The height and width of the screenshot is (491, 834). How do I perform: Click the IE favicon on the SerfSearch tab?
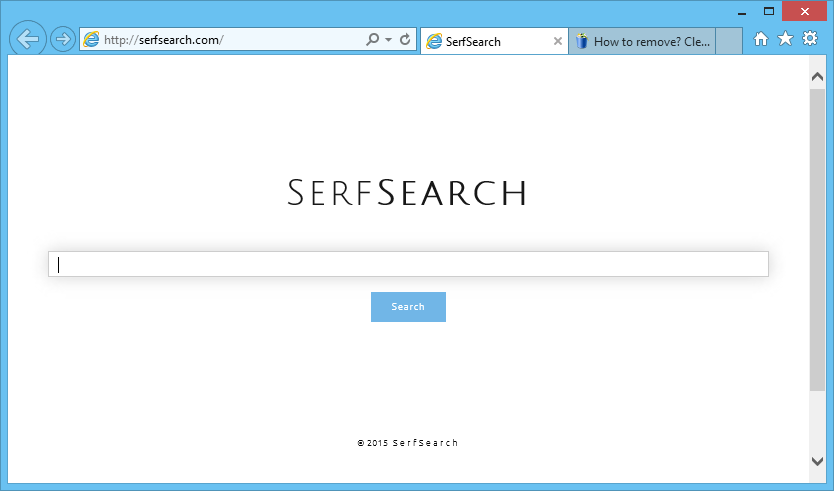pyautogui.click(x=434, y=41)
